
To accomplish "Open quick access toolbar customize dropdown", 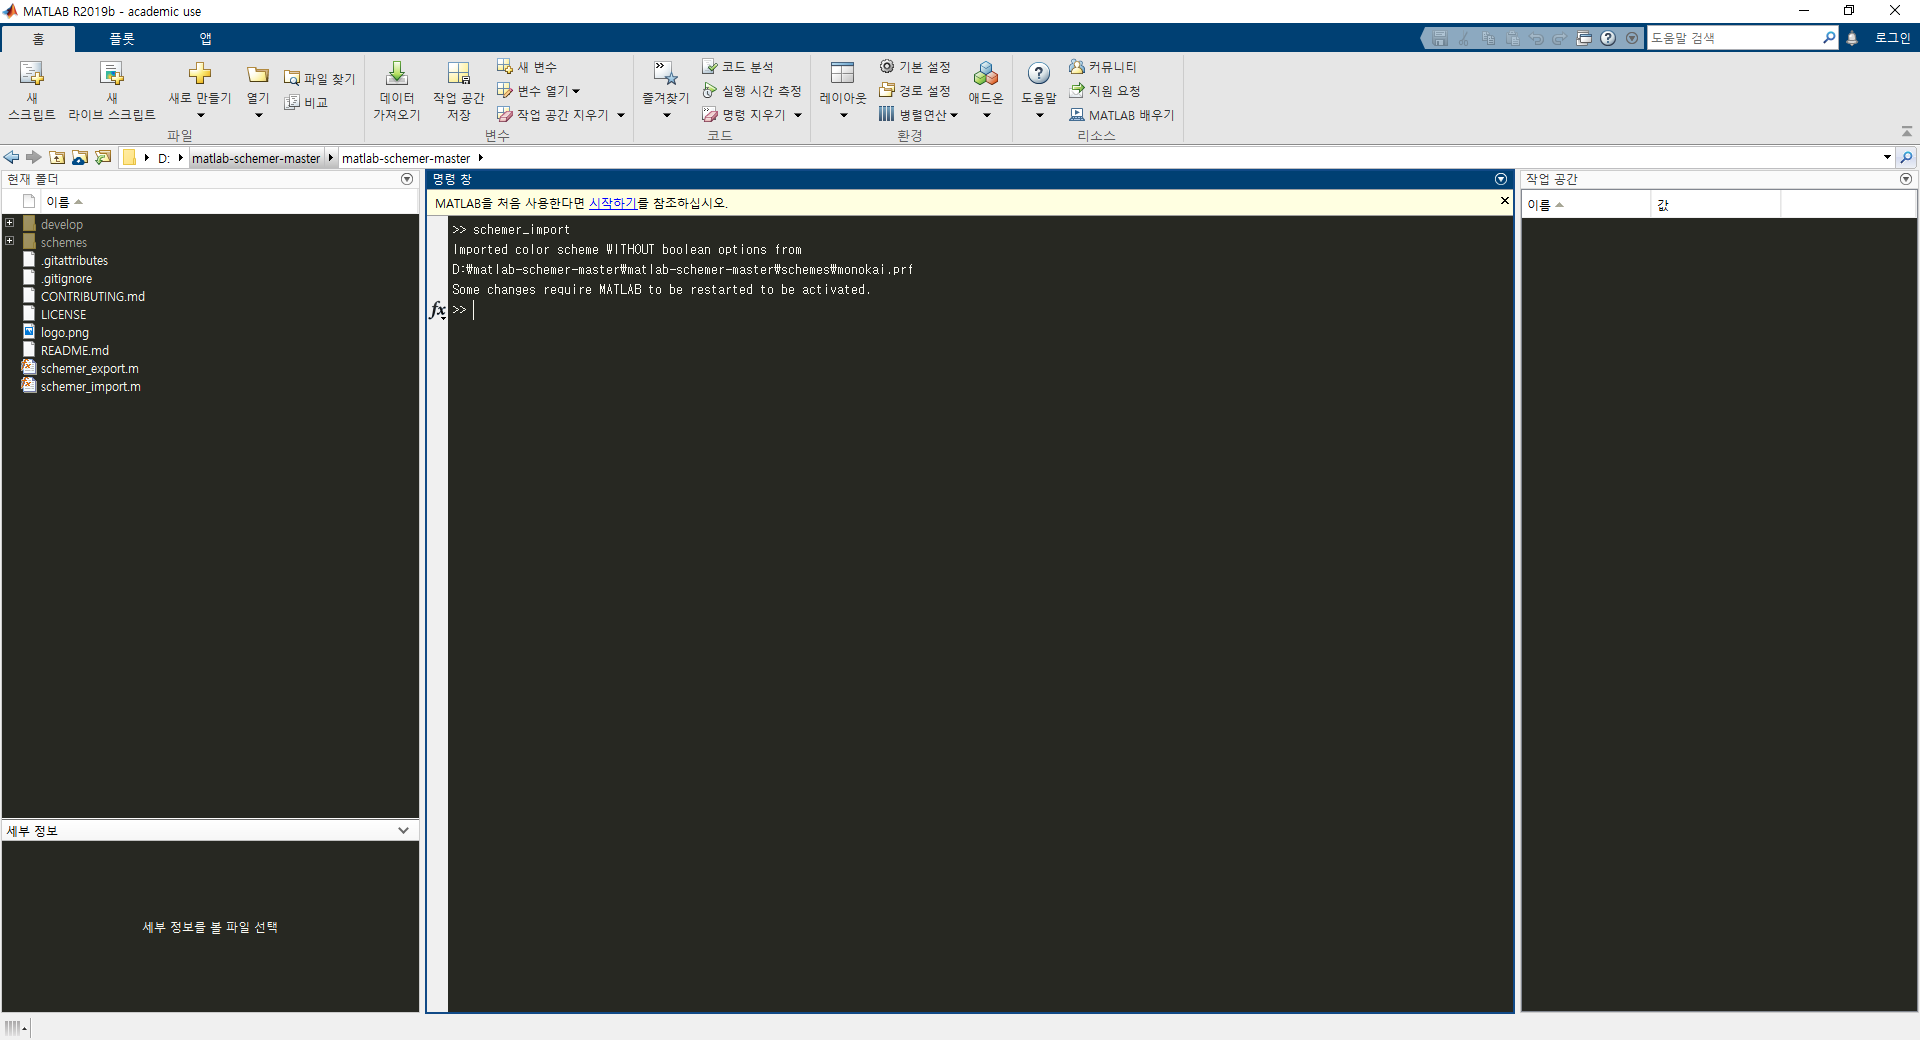I will (x=1632, y=38).
